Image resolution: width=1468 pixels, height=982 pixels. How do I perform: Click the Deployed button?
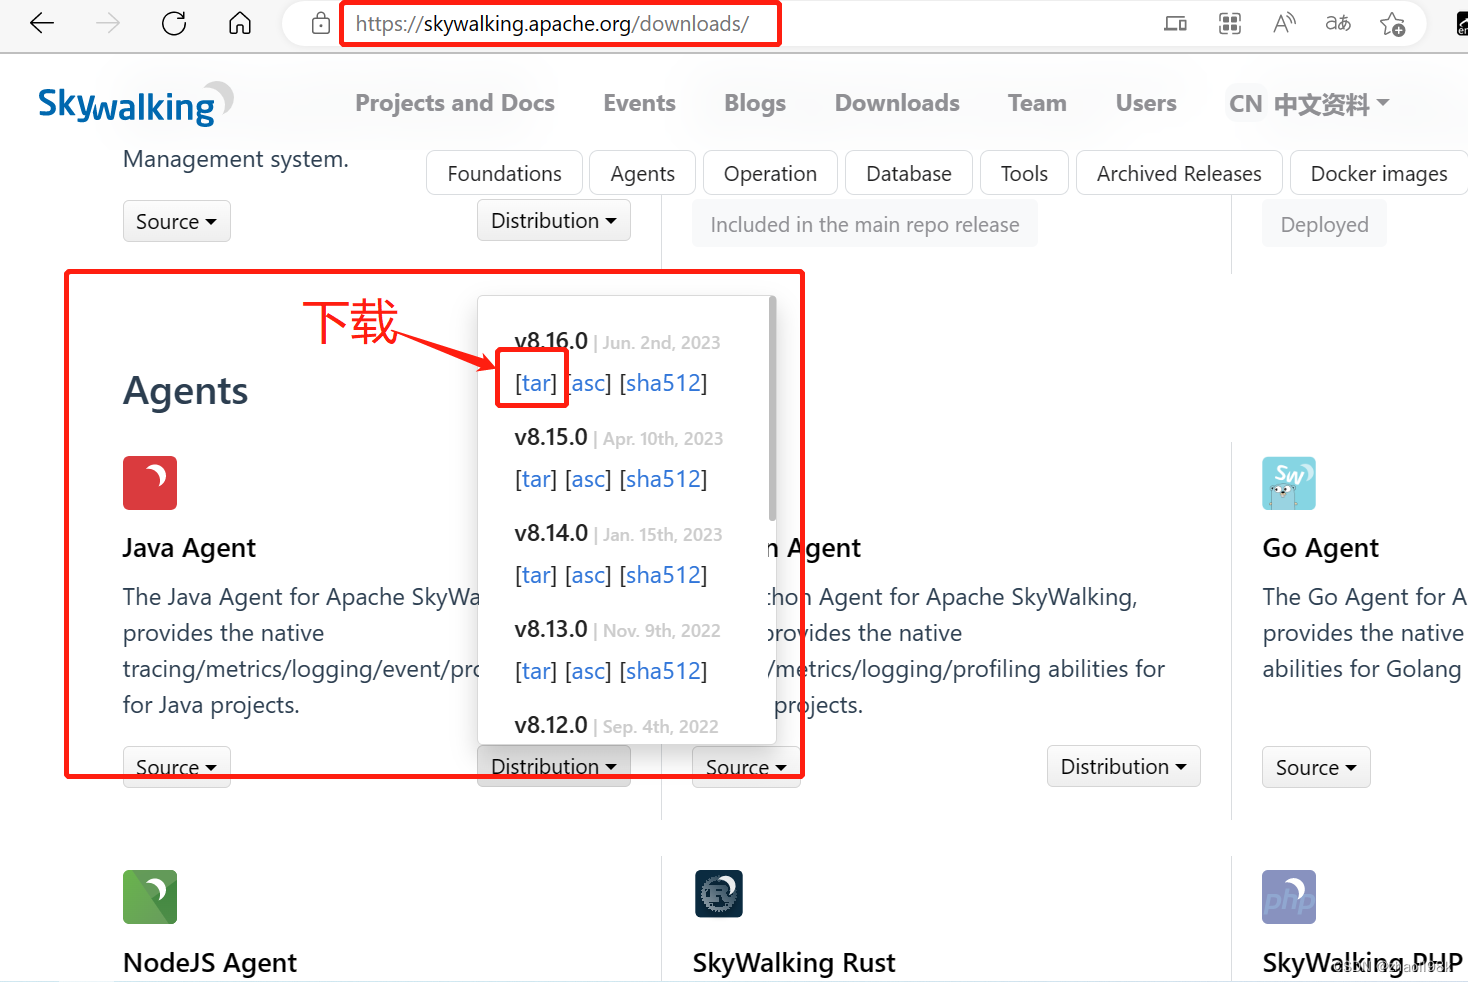(x=1324, y=224)
